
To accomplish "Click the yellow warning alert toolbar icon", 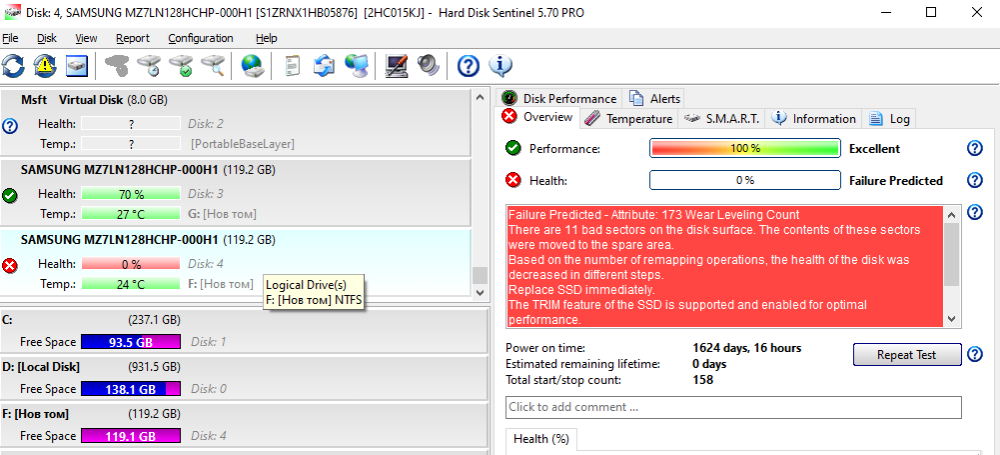I will point(45,66).
